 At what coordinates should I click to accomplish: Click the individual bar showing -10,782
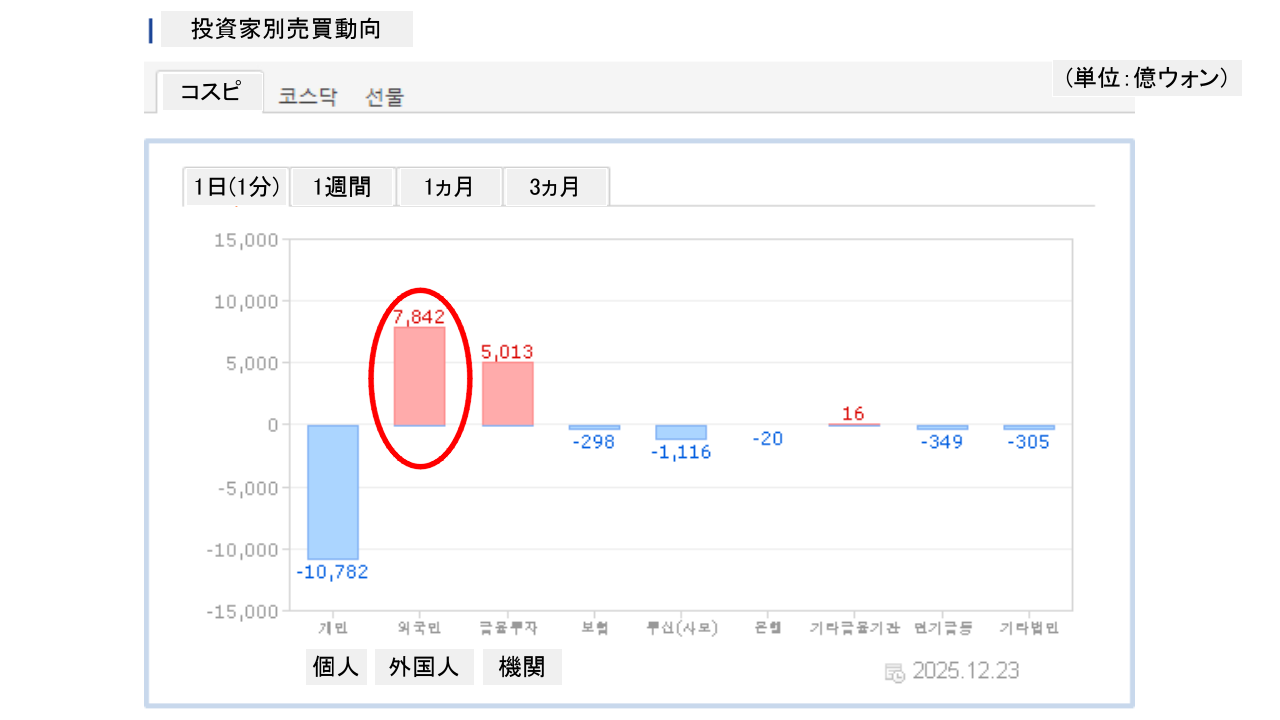tap(332, 492)
